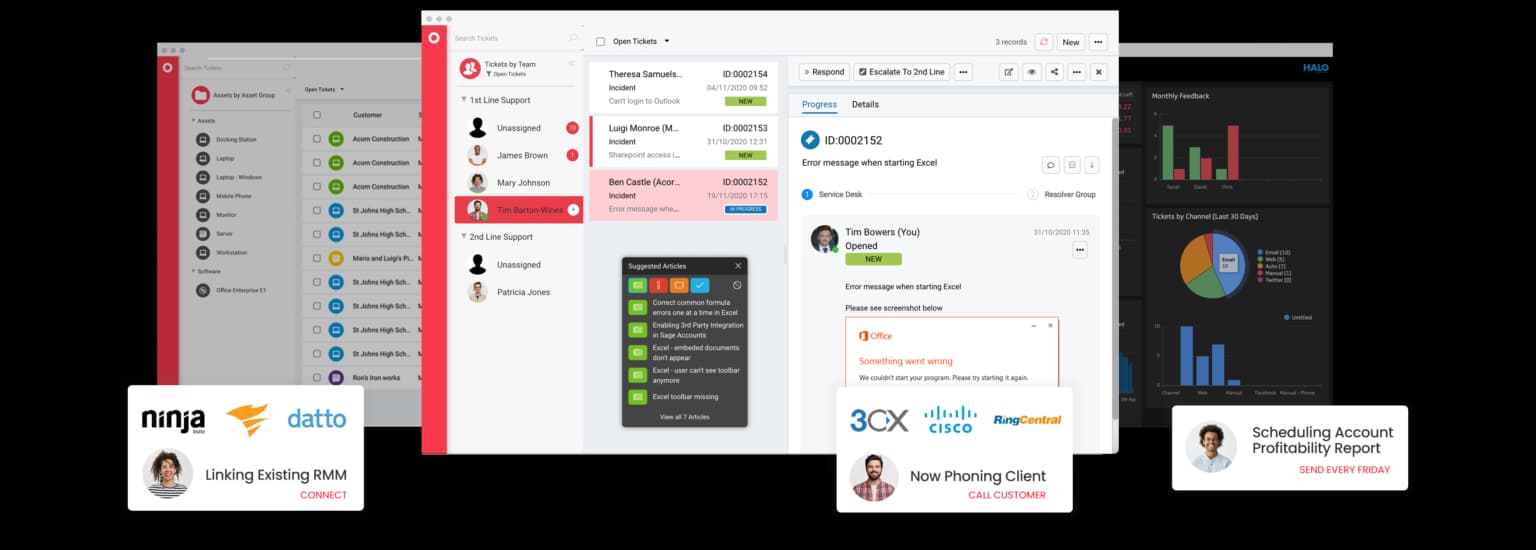The image size is (1536, 550).
Task: Click the Server asset icon in the assets window
Action: coord(203,233)
